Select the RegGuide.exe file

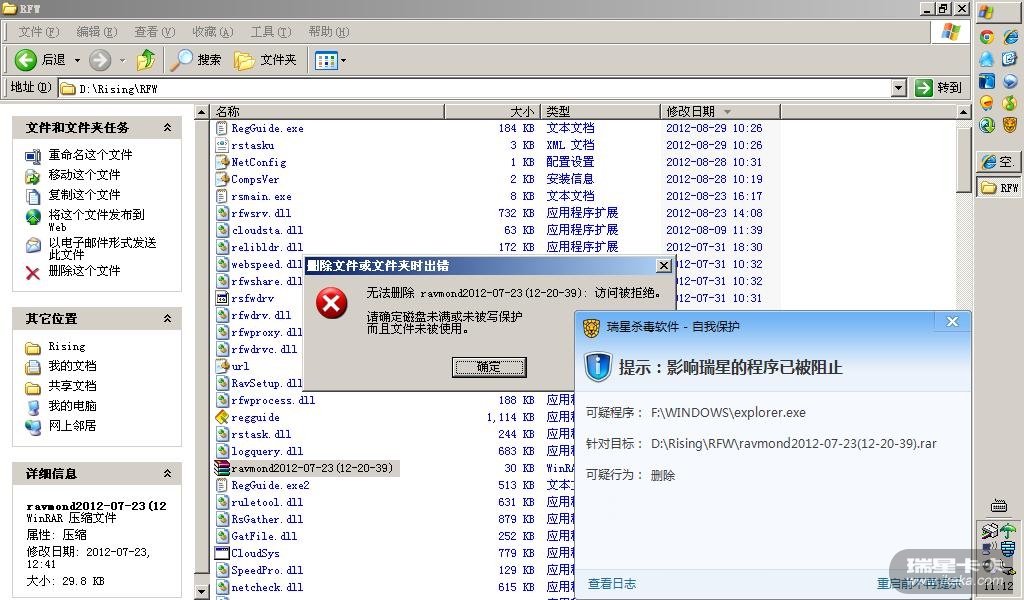[267, 129]
